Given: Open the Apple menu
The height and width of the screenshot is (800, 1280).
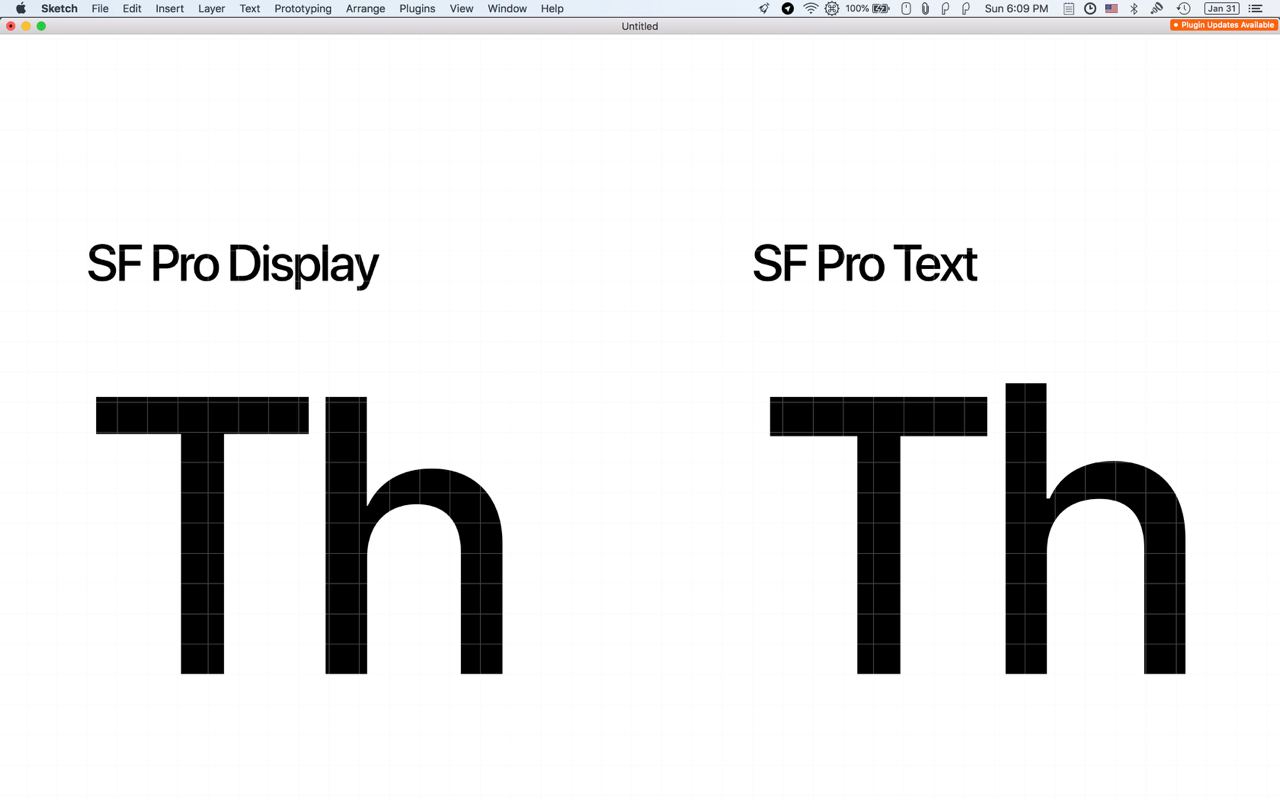Looking at the screenshot, I should (21, 8).
